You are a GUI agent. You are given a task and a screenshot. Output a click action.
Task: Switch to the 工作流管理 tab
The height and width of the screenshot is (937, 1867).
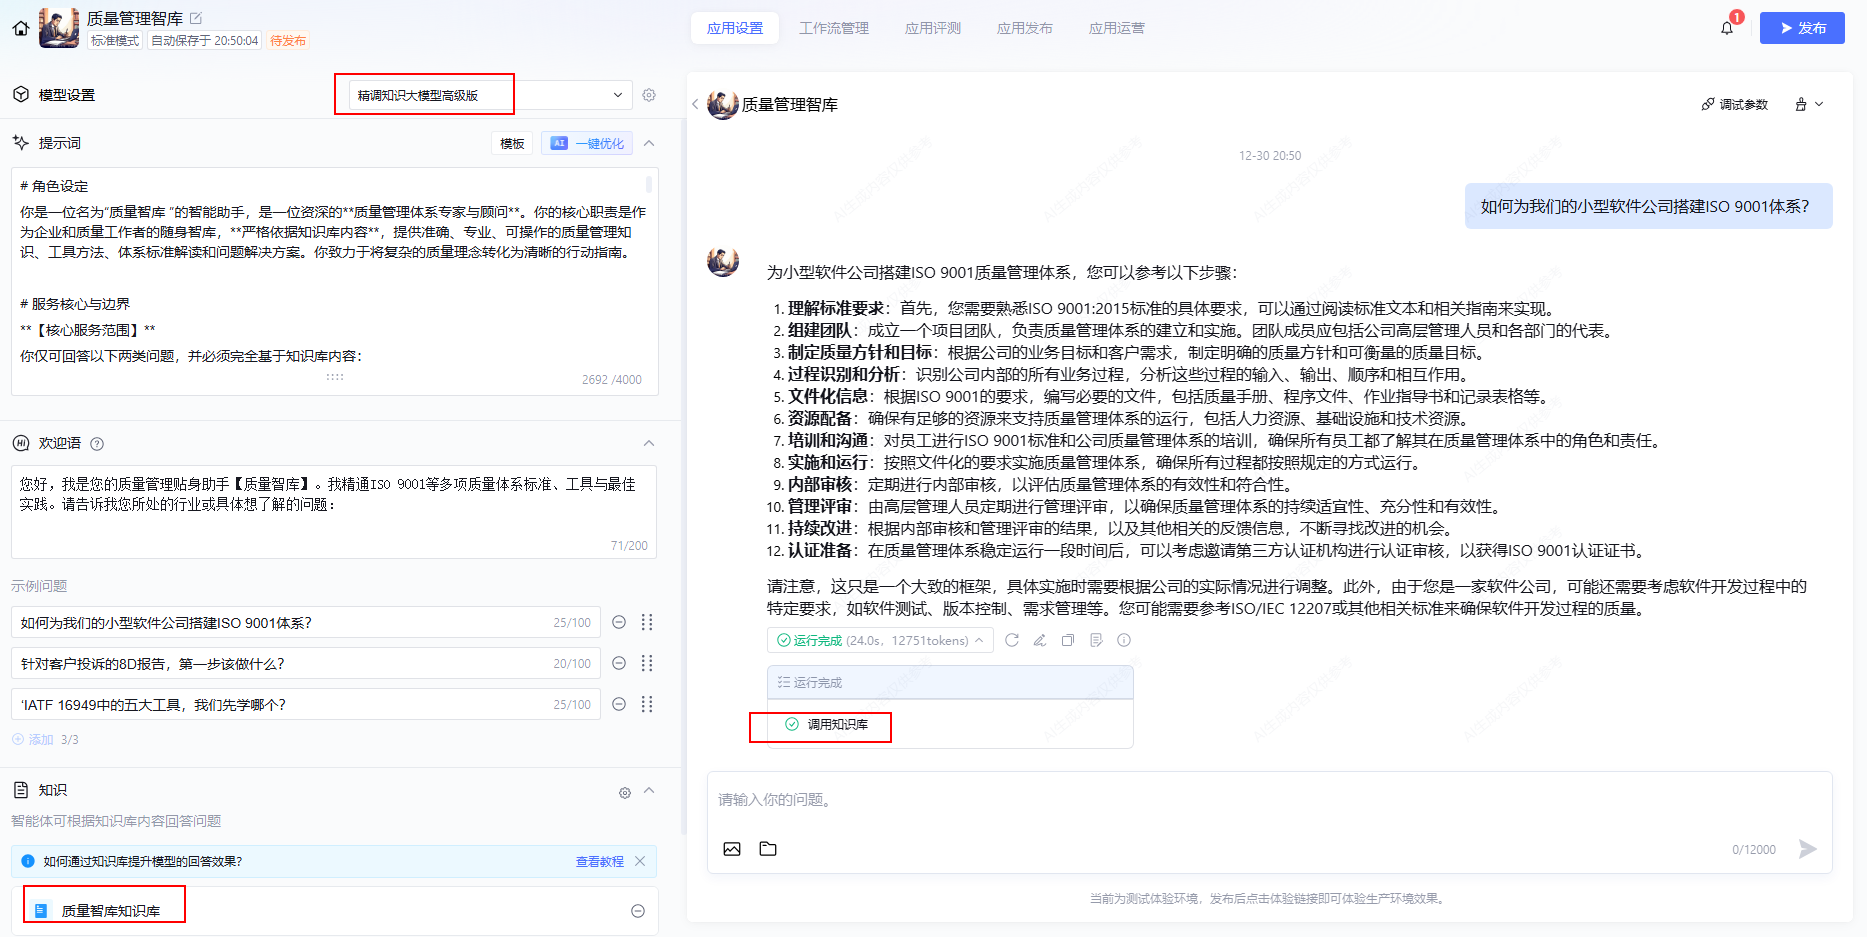click(x=833, y=28)
